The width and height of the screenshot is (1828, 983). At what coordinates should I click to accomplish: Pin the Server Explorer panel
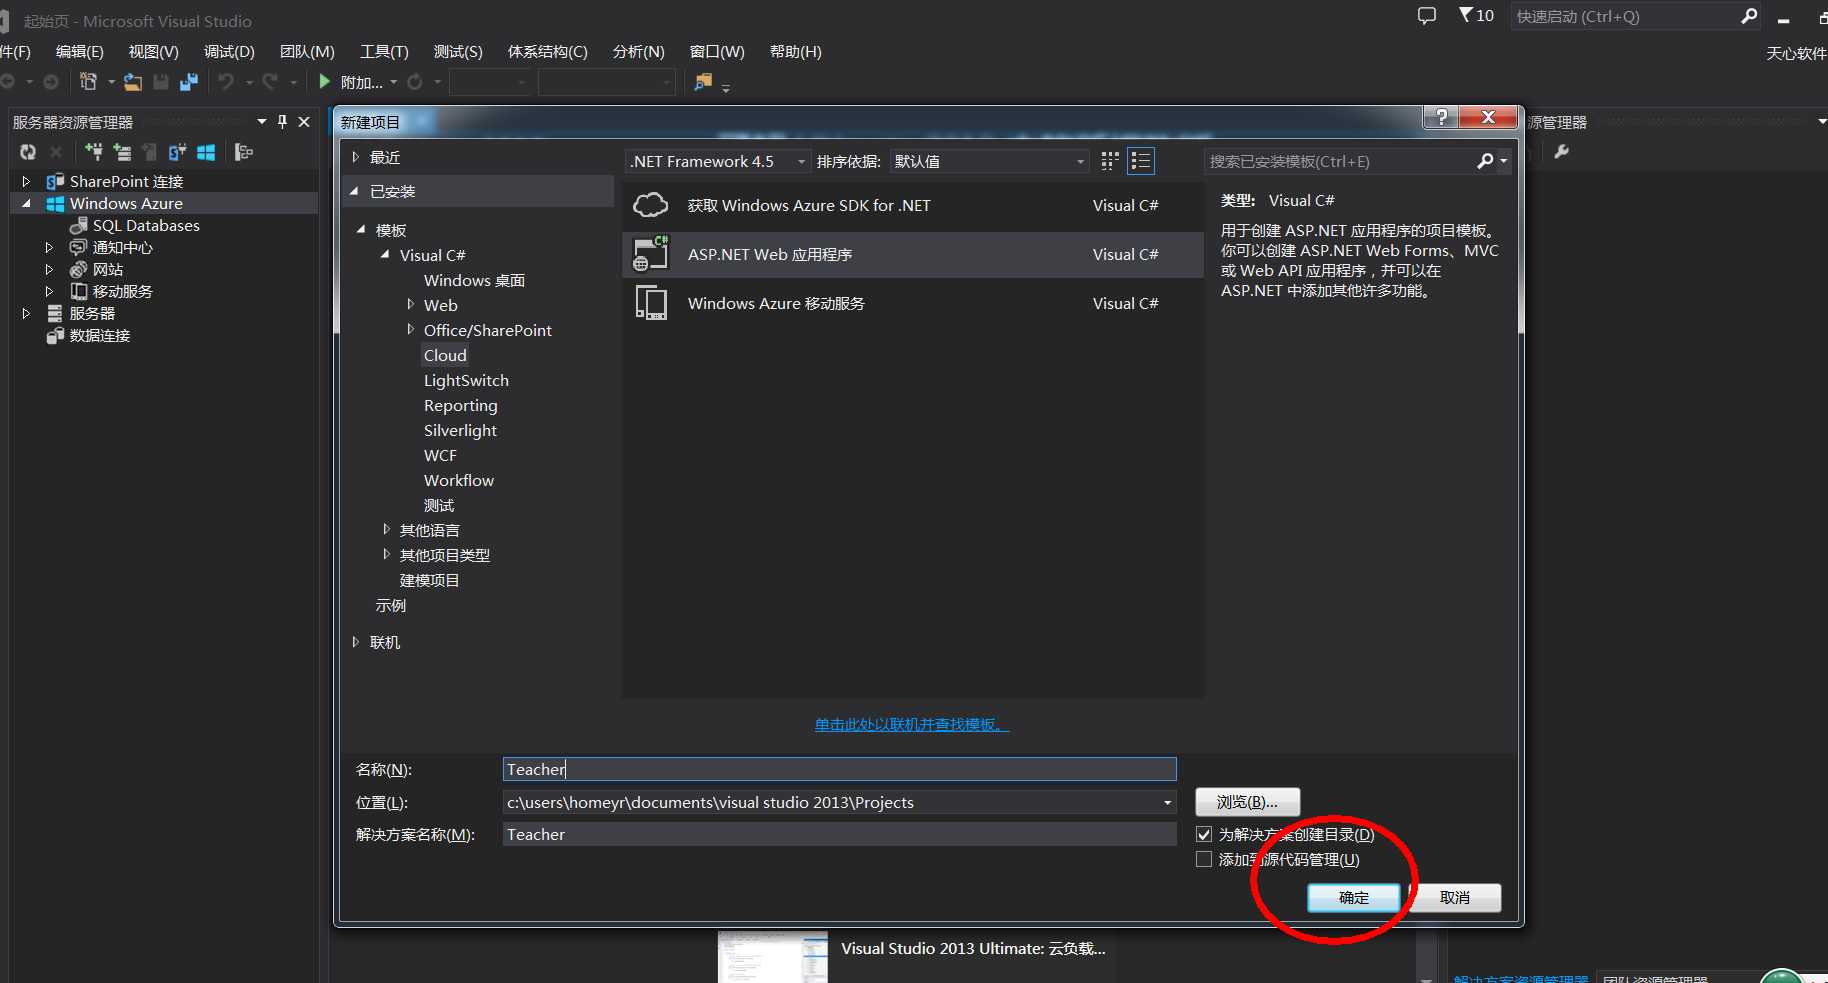[283, 121]
